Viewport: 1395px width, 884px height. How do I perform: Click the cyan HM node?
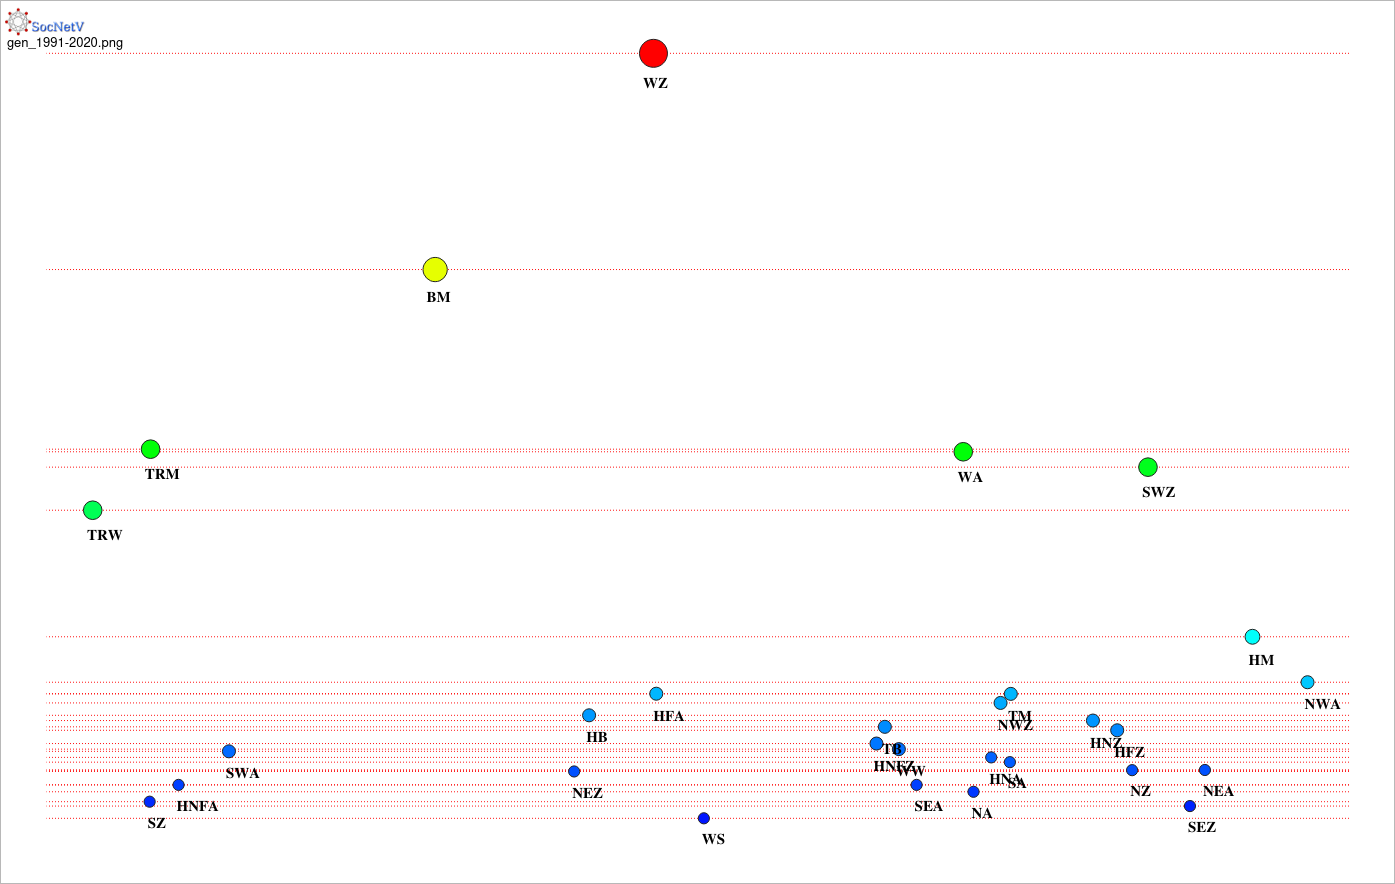point(1252,637)
